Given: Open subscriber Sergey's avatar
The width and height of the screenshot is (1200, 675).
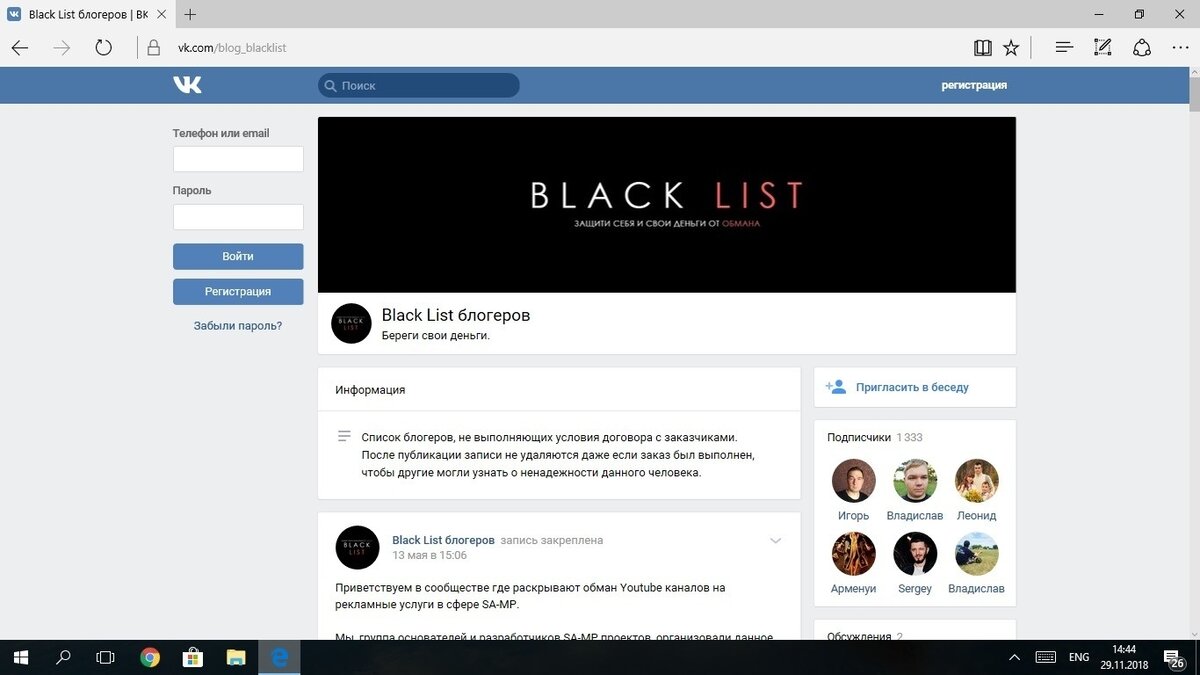Looking at the screenshot, I should tap(915, 554).
